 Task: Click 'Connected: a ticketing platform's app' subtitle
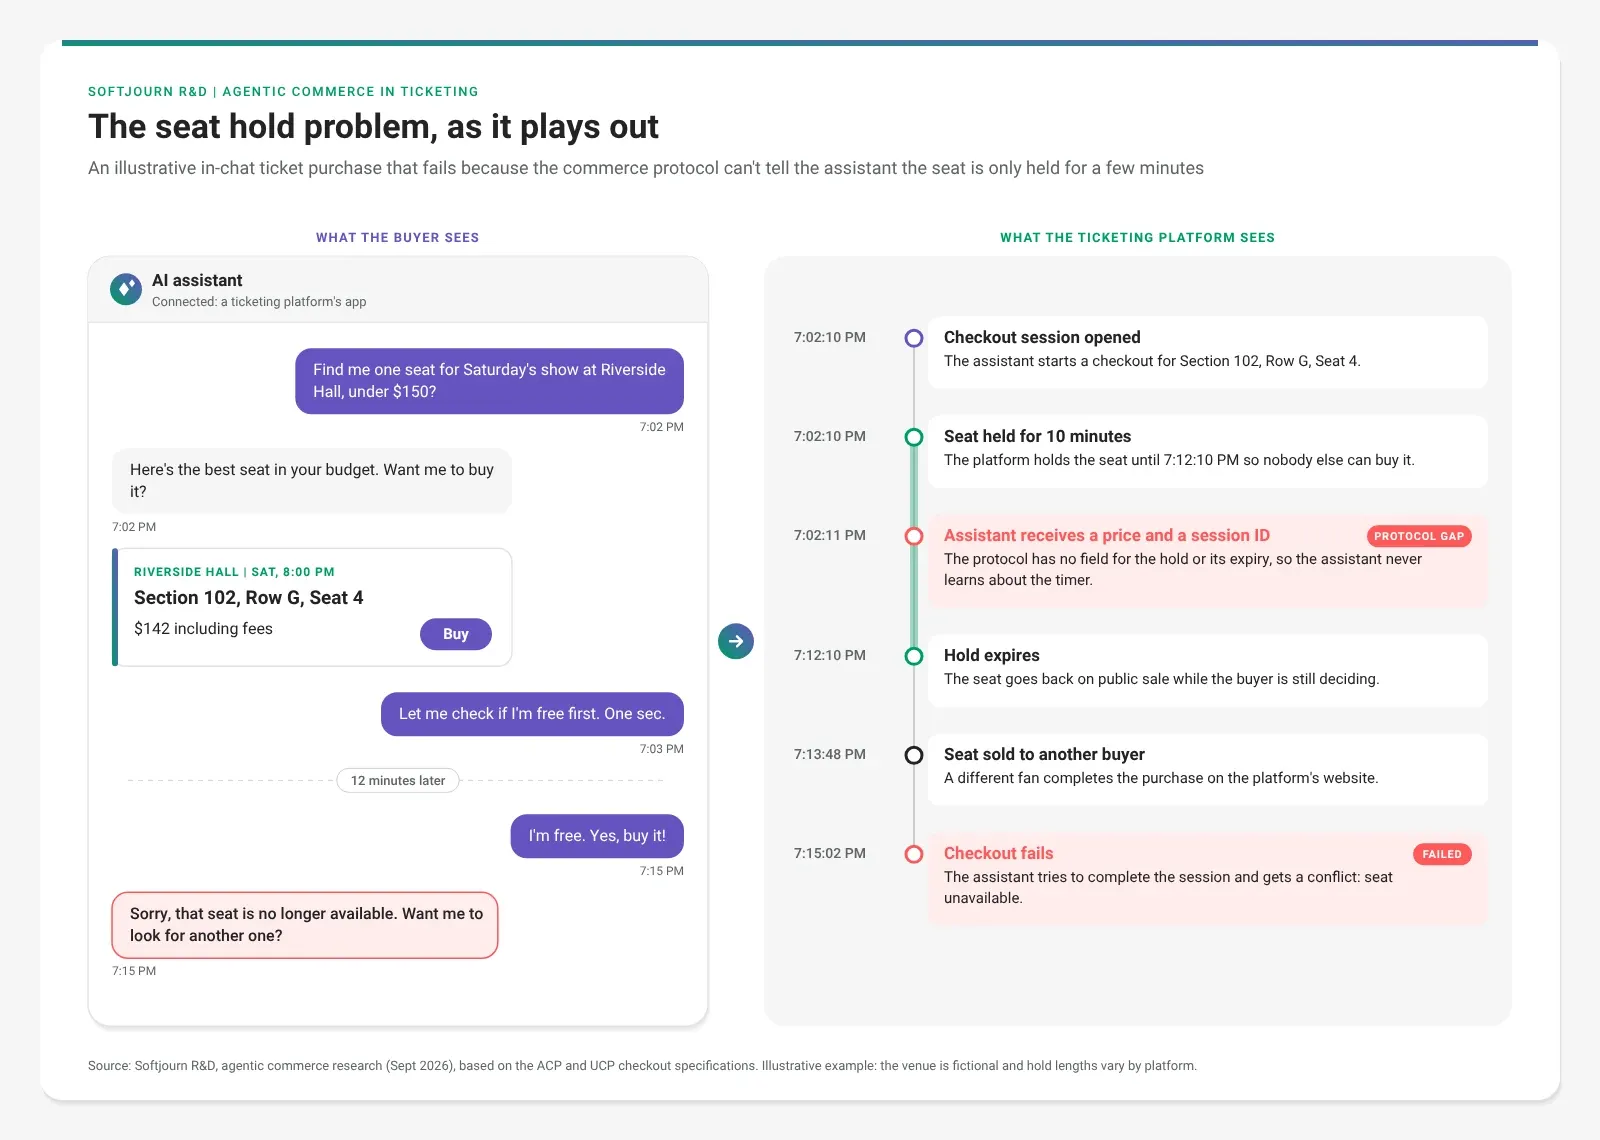pos(259,302)
